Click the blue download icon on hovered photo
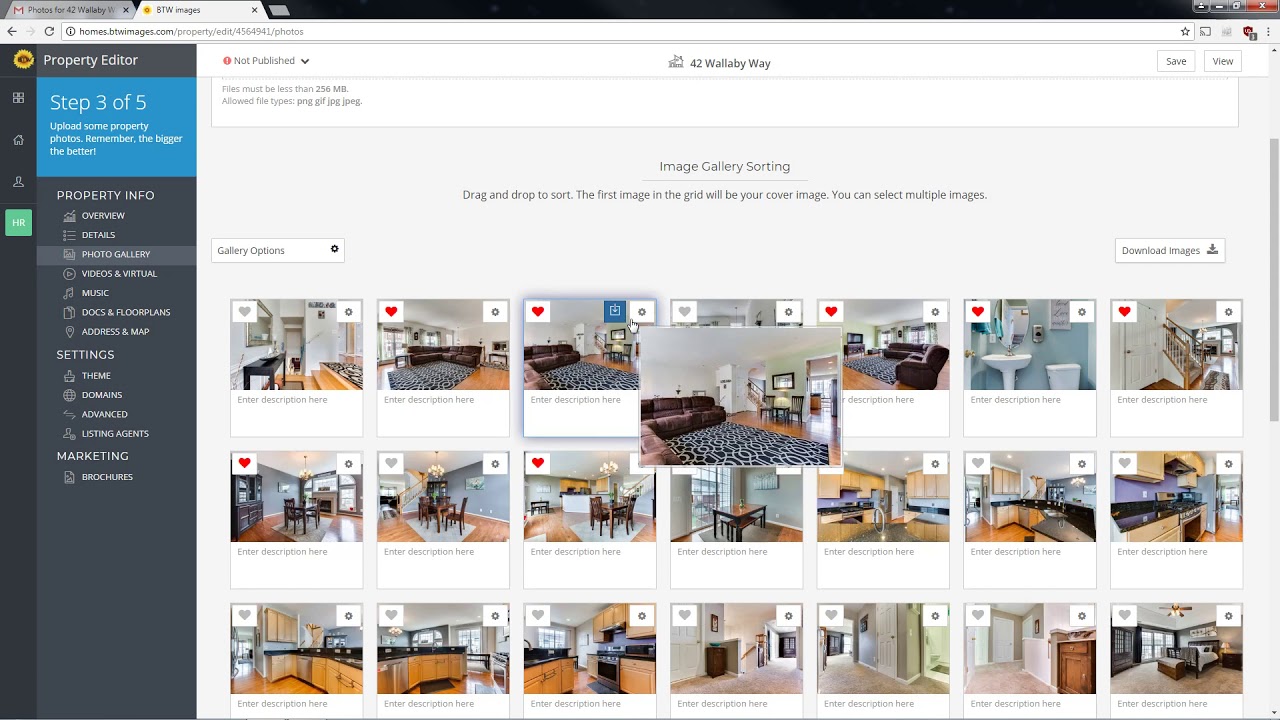The height and width of the screenshot is (720, 1280). pos(615,312)
